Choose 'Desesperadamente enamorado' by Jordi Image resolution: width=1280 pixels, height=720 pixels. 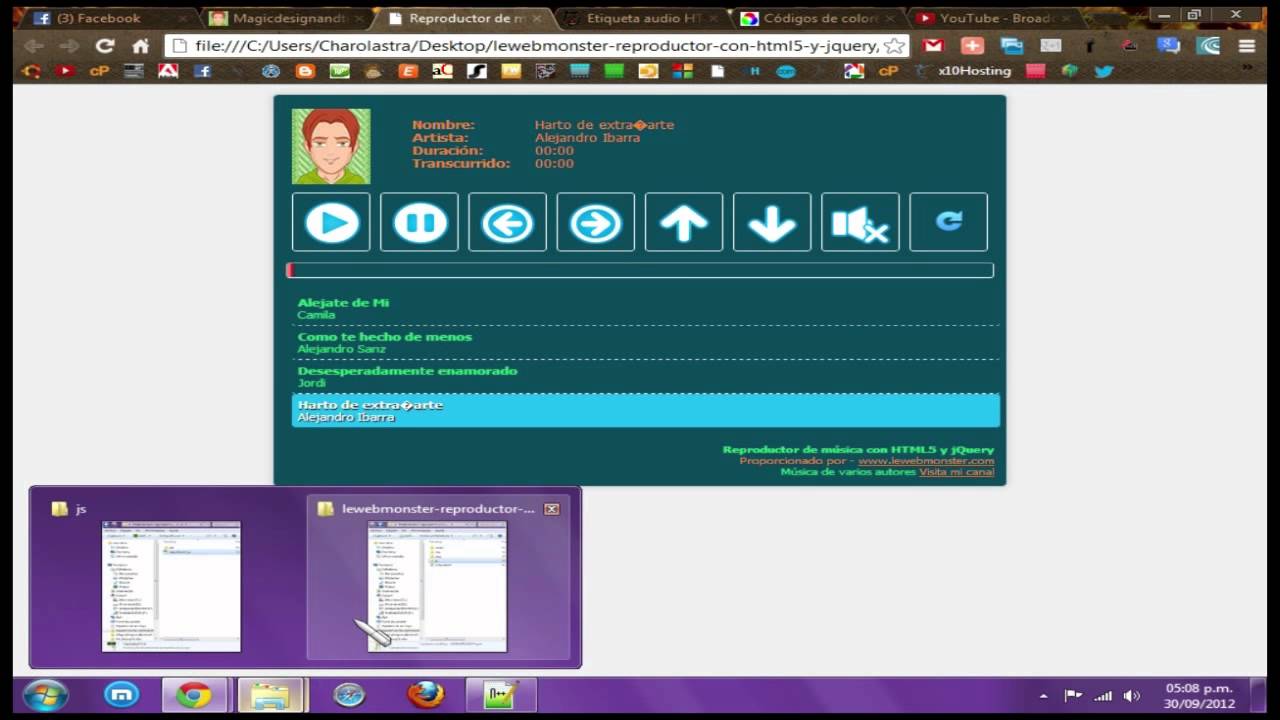(x=645, y=376)
